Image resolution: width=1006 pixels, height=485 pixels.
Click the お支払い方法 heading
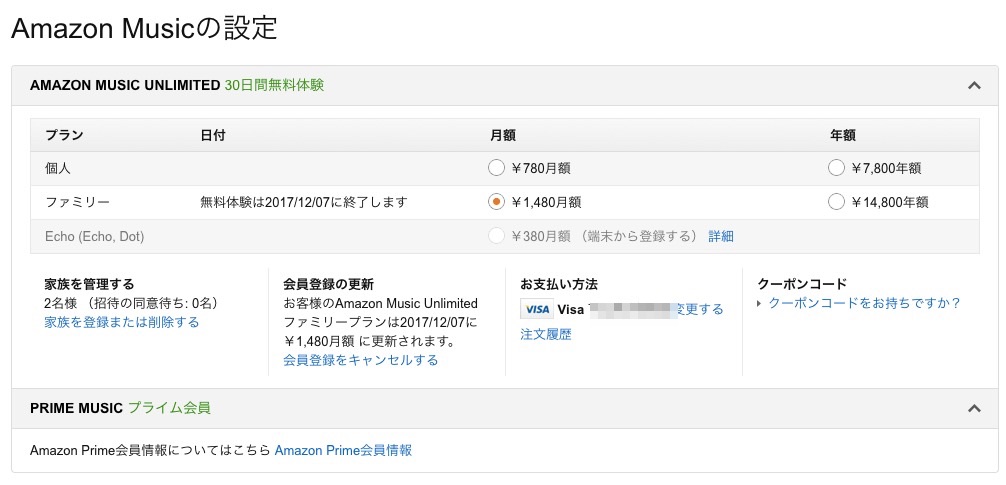[x=559, y=284]
